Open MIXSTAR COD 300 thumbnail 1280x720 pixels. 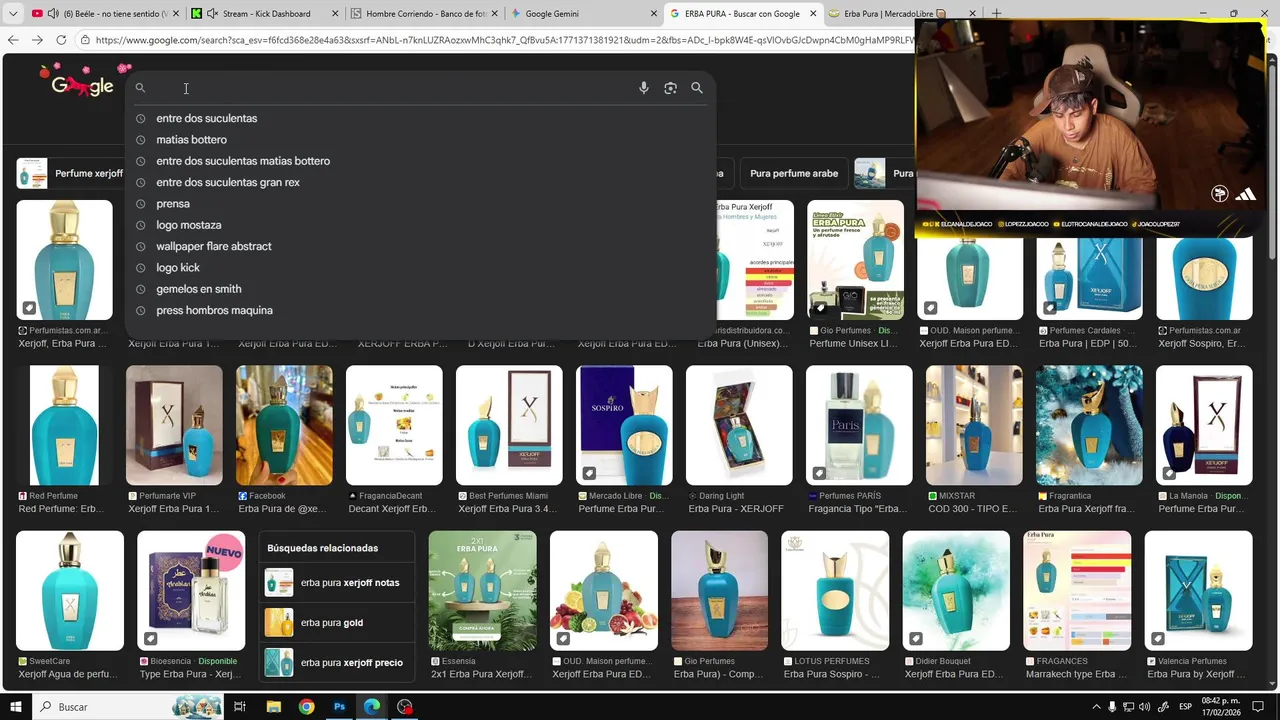point(974,425)
